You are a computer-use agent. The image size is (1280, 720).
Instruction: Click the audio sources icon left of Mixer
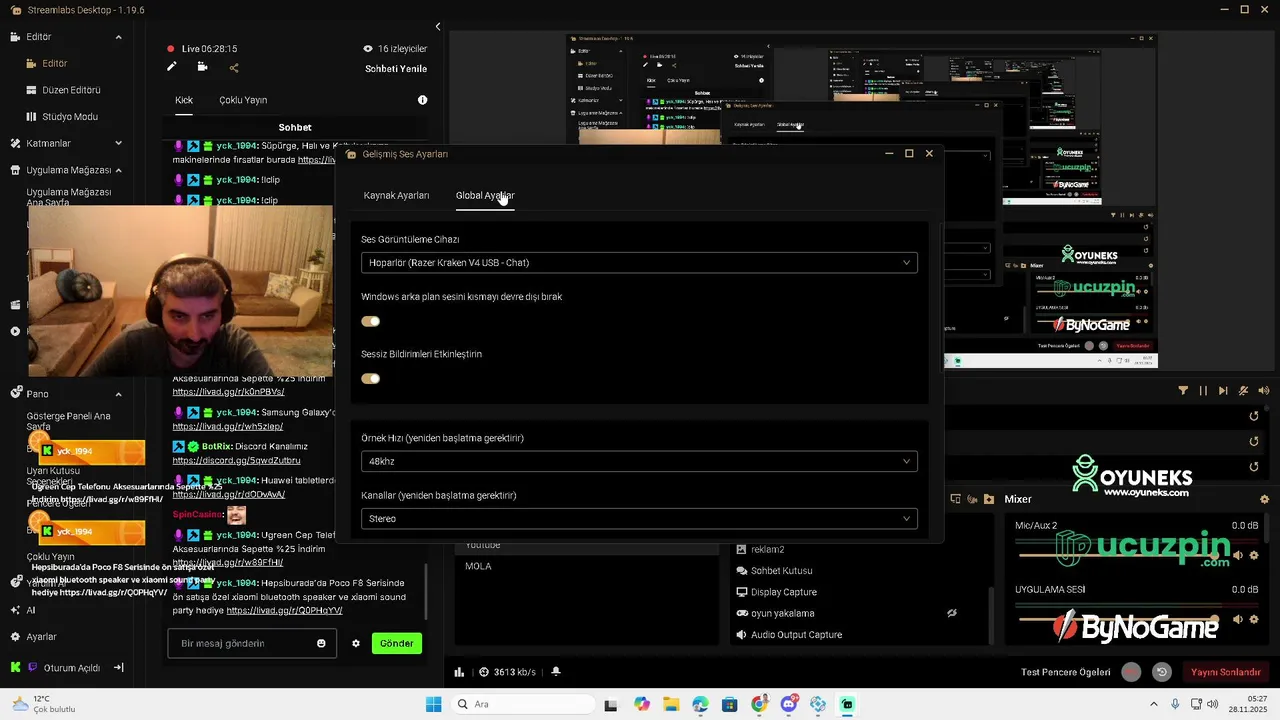click(972, 499)
